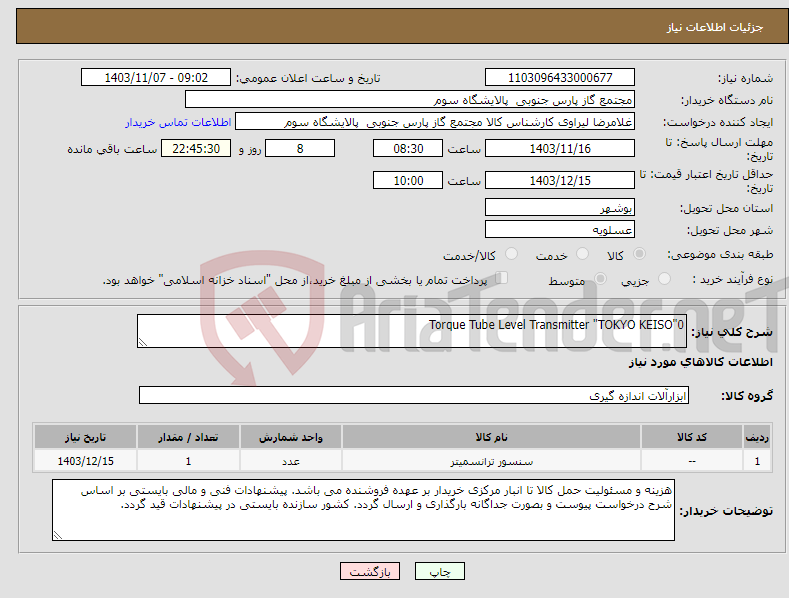Click the request creator name field
The image size is (789, 598).
click(x=435, y=122)
